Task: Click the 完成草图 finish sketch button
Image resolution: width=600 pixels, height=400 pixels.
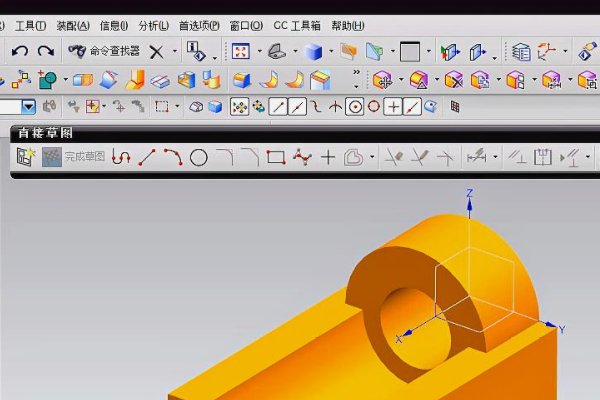Action: click(74, 157)
